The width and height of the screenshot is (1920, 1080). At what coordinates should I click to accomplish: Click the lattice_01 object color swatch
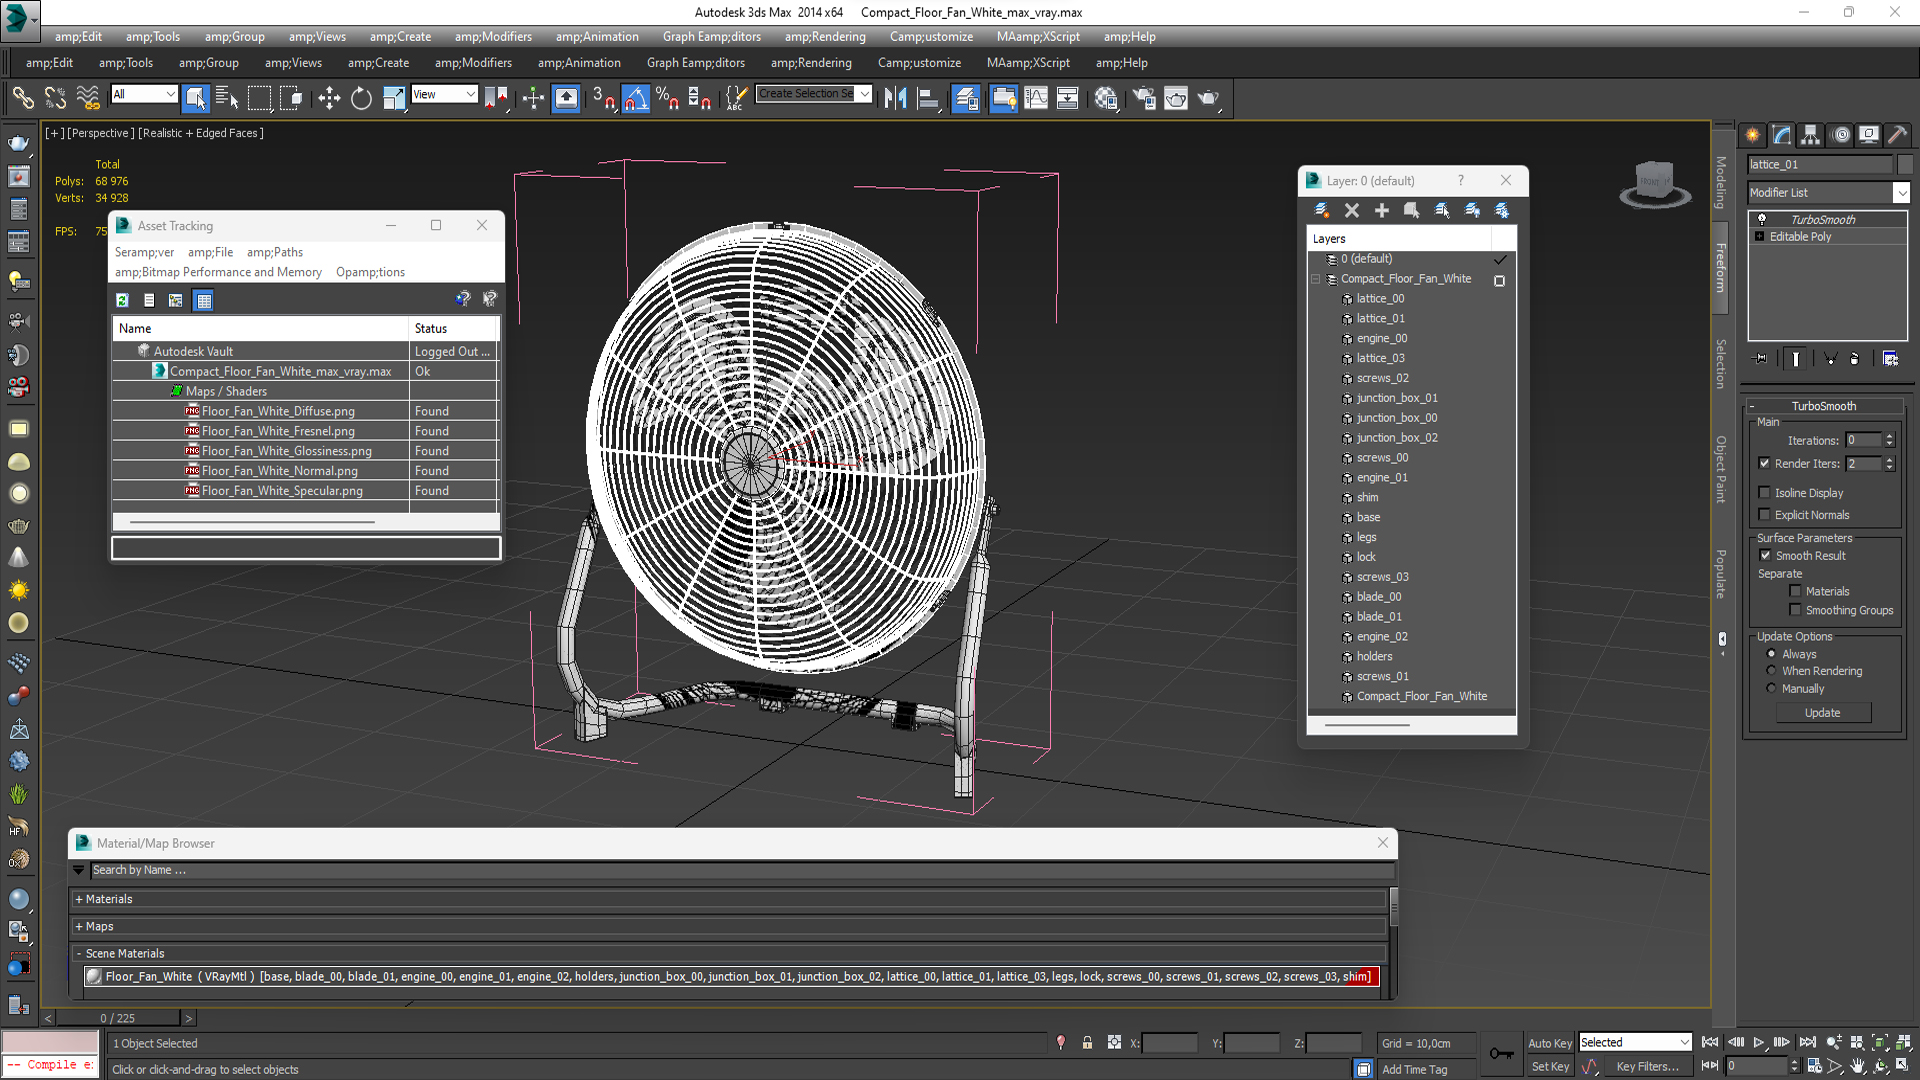point(1905,165)
